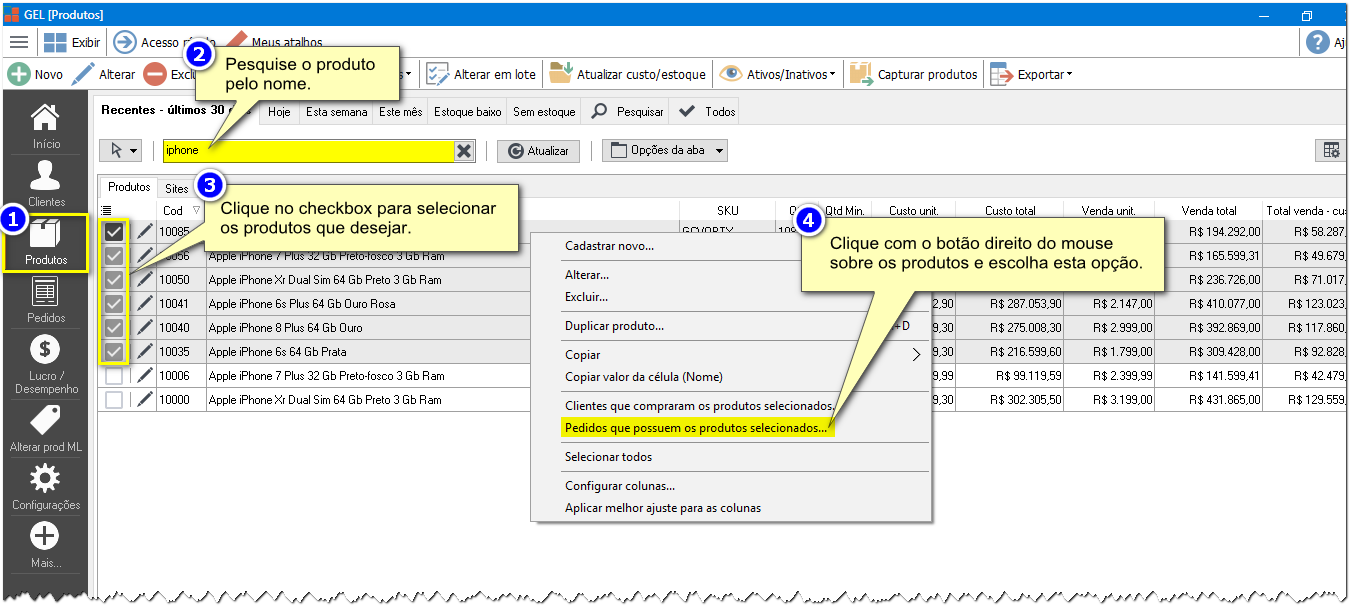Image resolution: width=1350 pixels, height=612 pixels.
Task: Toggle checkbox for product 10040
Action: click(114, 327)
